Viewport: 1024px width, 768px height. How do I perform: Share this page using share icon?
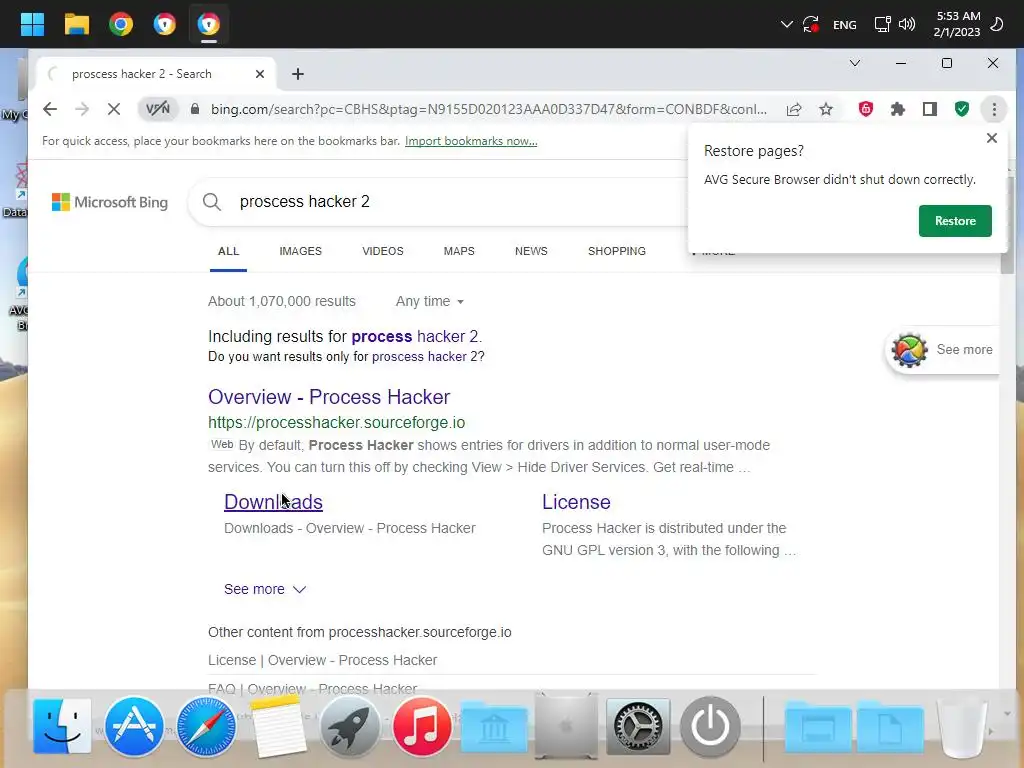click(x=794, y=109)
